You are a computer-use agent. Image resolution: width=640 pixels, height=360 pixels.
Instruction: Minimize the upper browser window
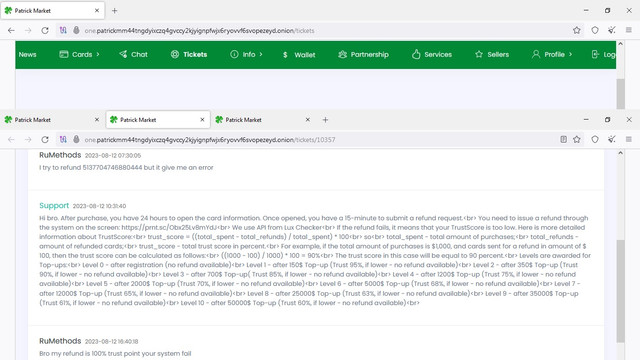coord(586,11)
